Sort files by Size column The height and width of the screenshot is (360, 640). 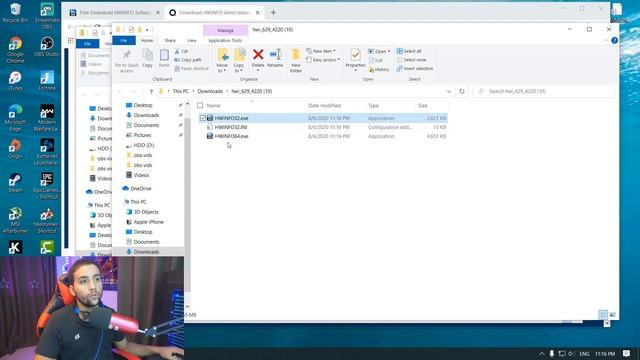point(422,105)
